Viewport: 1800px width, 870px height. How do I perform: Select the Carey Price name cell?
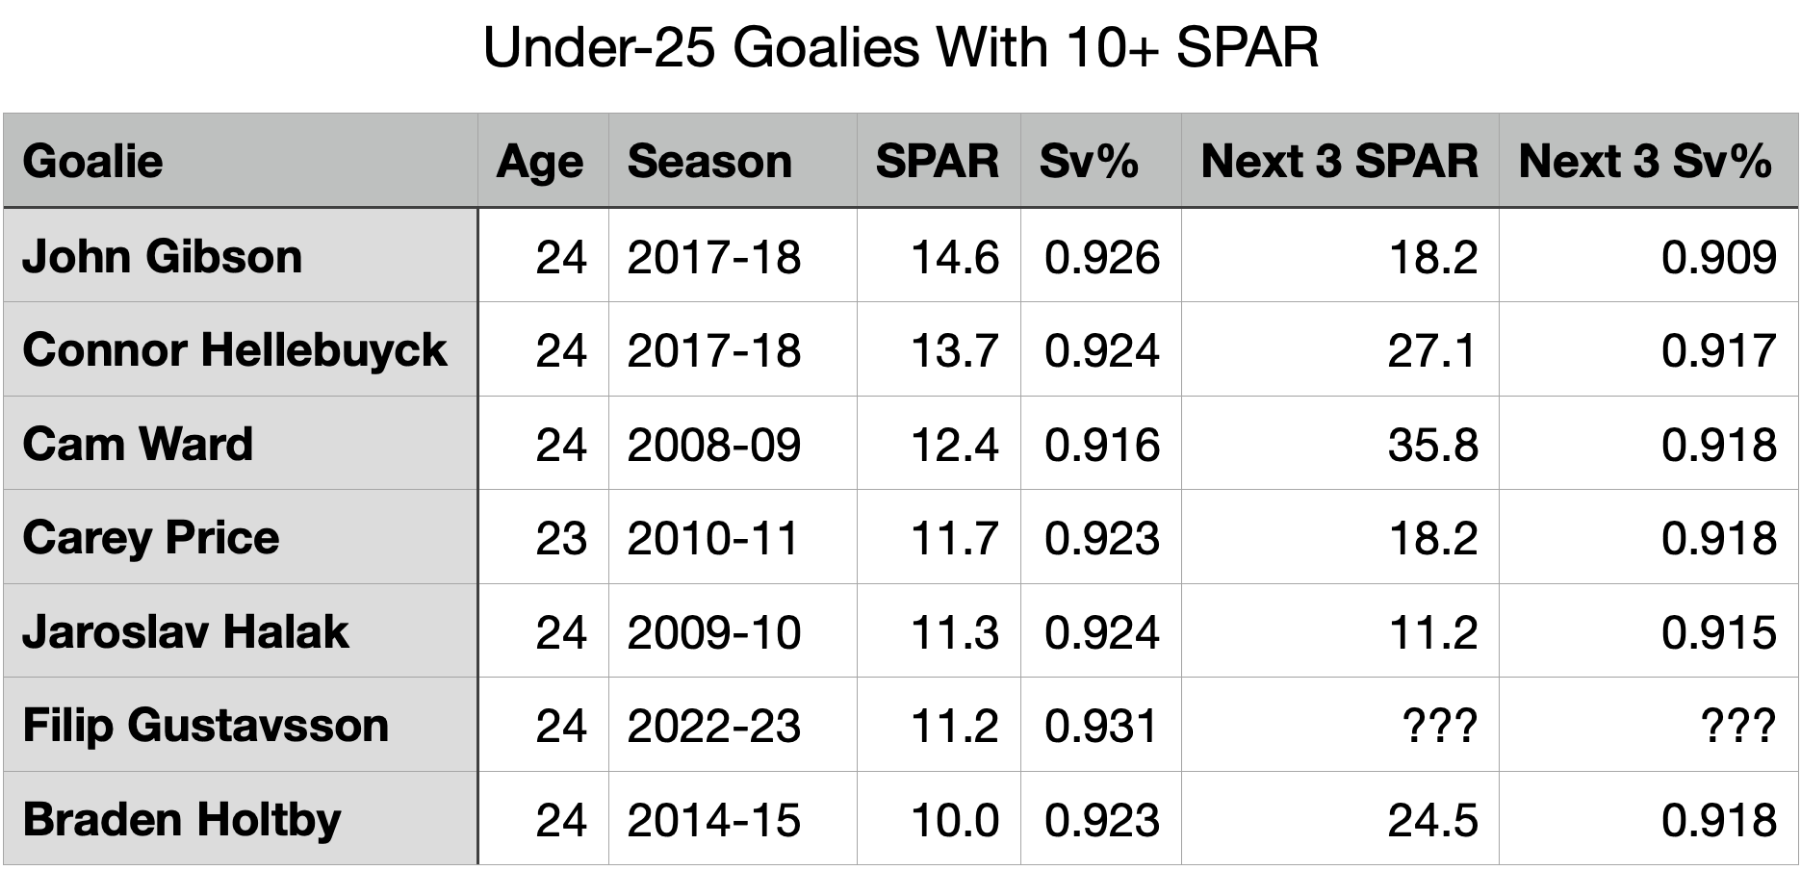tap(151, 538)
